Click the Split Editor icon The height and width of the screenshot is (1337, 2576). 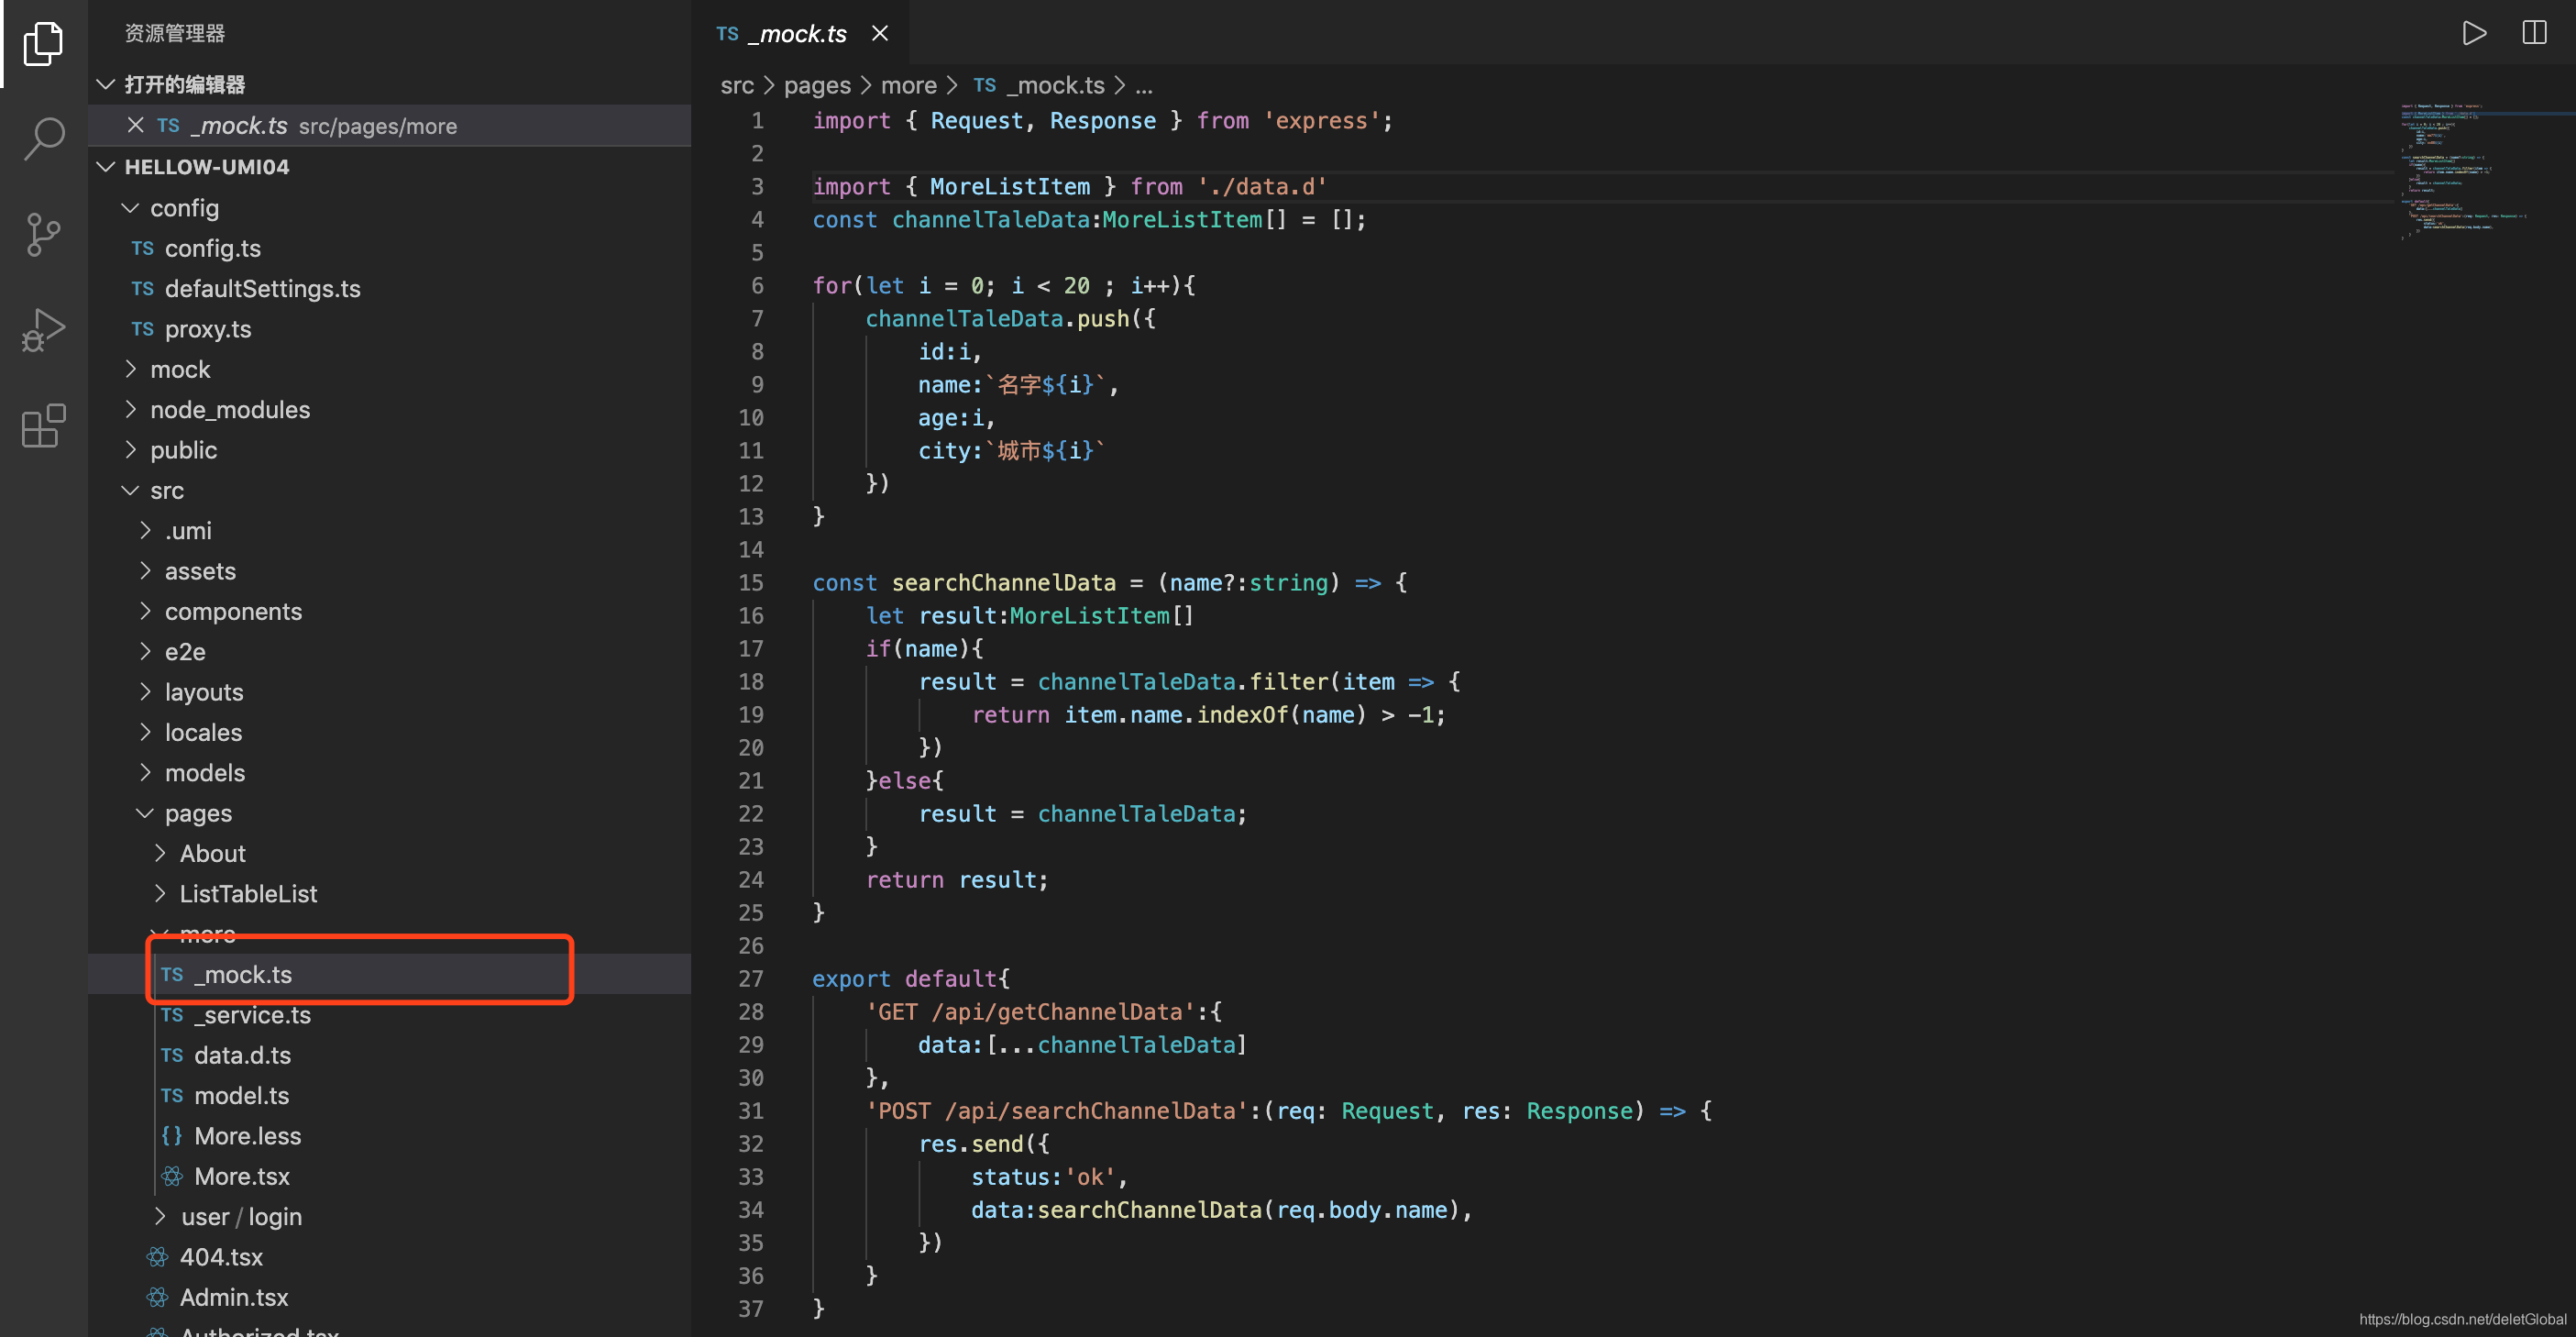(x=2534, y=33)
